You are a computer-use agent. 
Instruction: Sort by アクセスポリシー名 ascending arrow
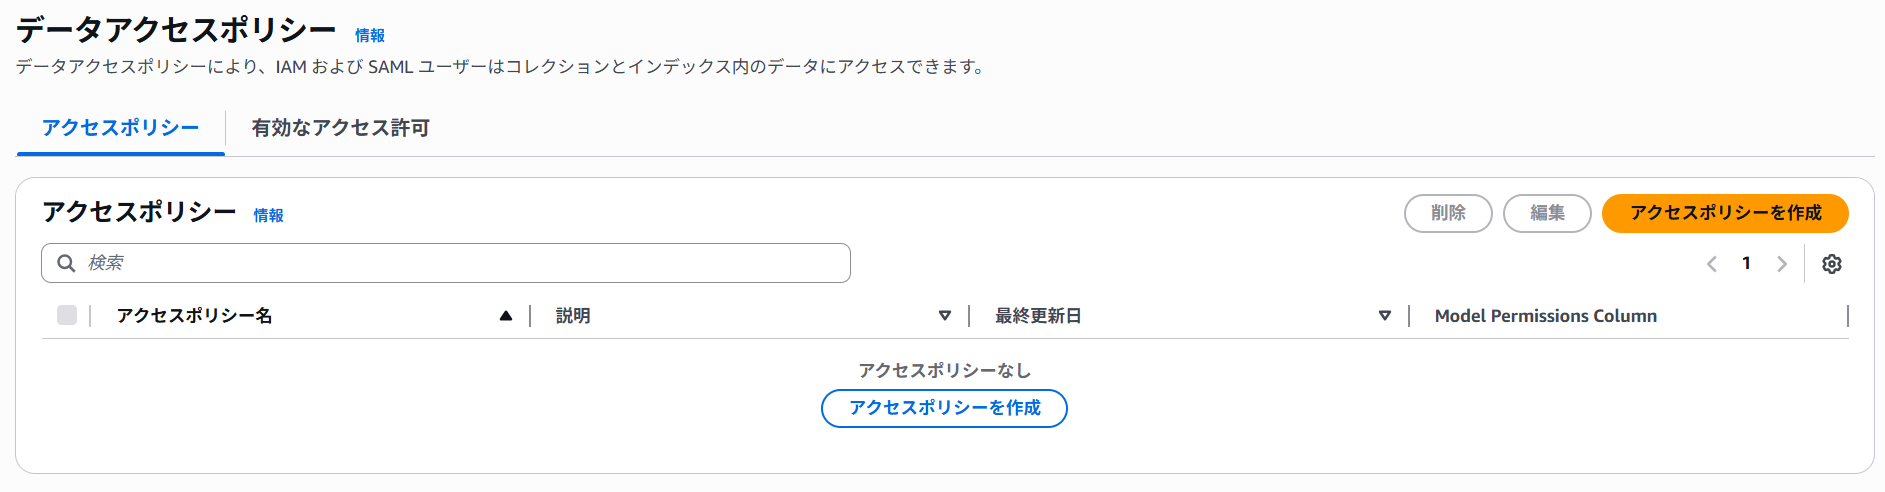pyautogui.click(x=506, y=316)
